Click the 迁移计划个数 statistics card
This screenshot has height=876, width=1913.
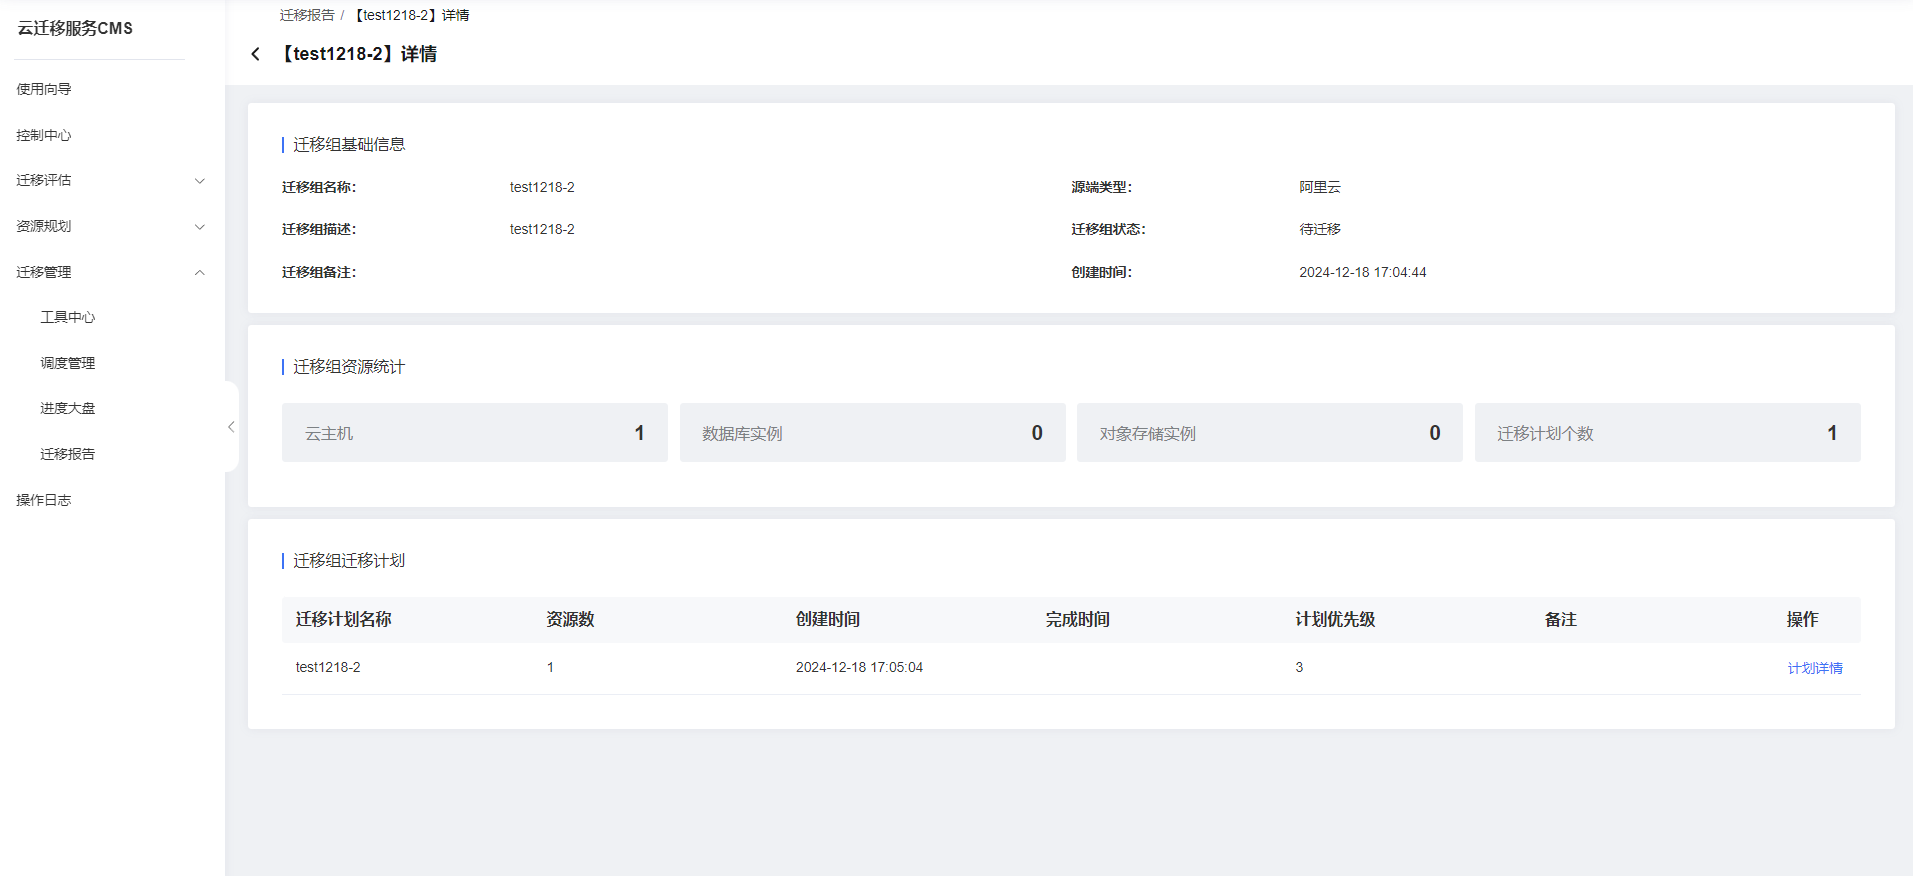[1667, 433]
